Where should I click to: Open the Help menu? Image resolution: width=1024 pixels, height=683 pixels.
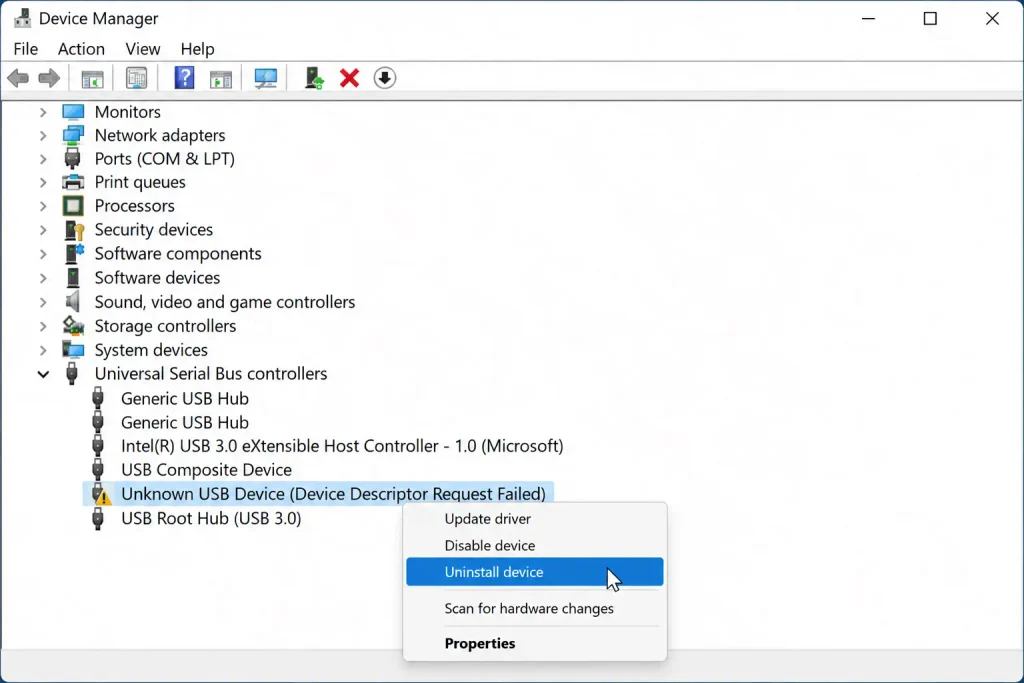(197, 49)
